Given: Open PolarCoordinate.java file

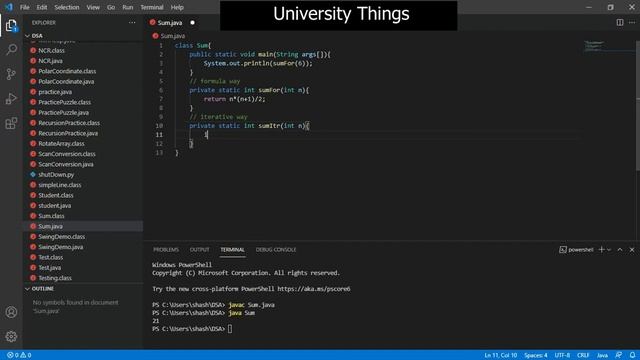Looking at the screenshot, I should (66, 82).
